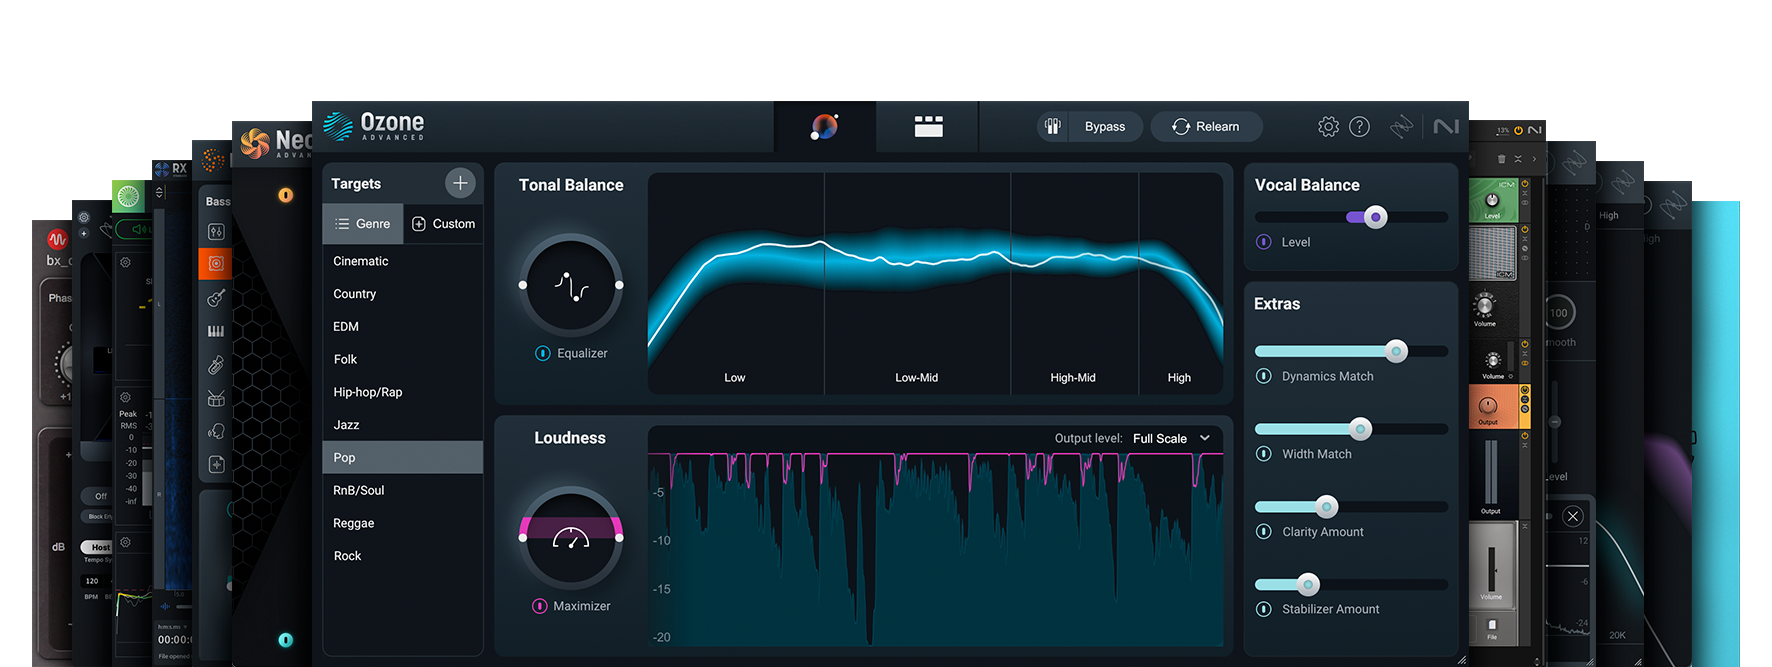Select the brass instrument icon in Neutron sidebar
This screenshot has height=667, width=1772.
point(216,365)
